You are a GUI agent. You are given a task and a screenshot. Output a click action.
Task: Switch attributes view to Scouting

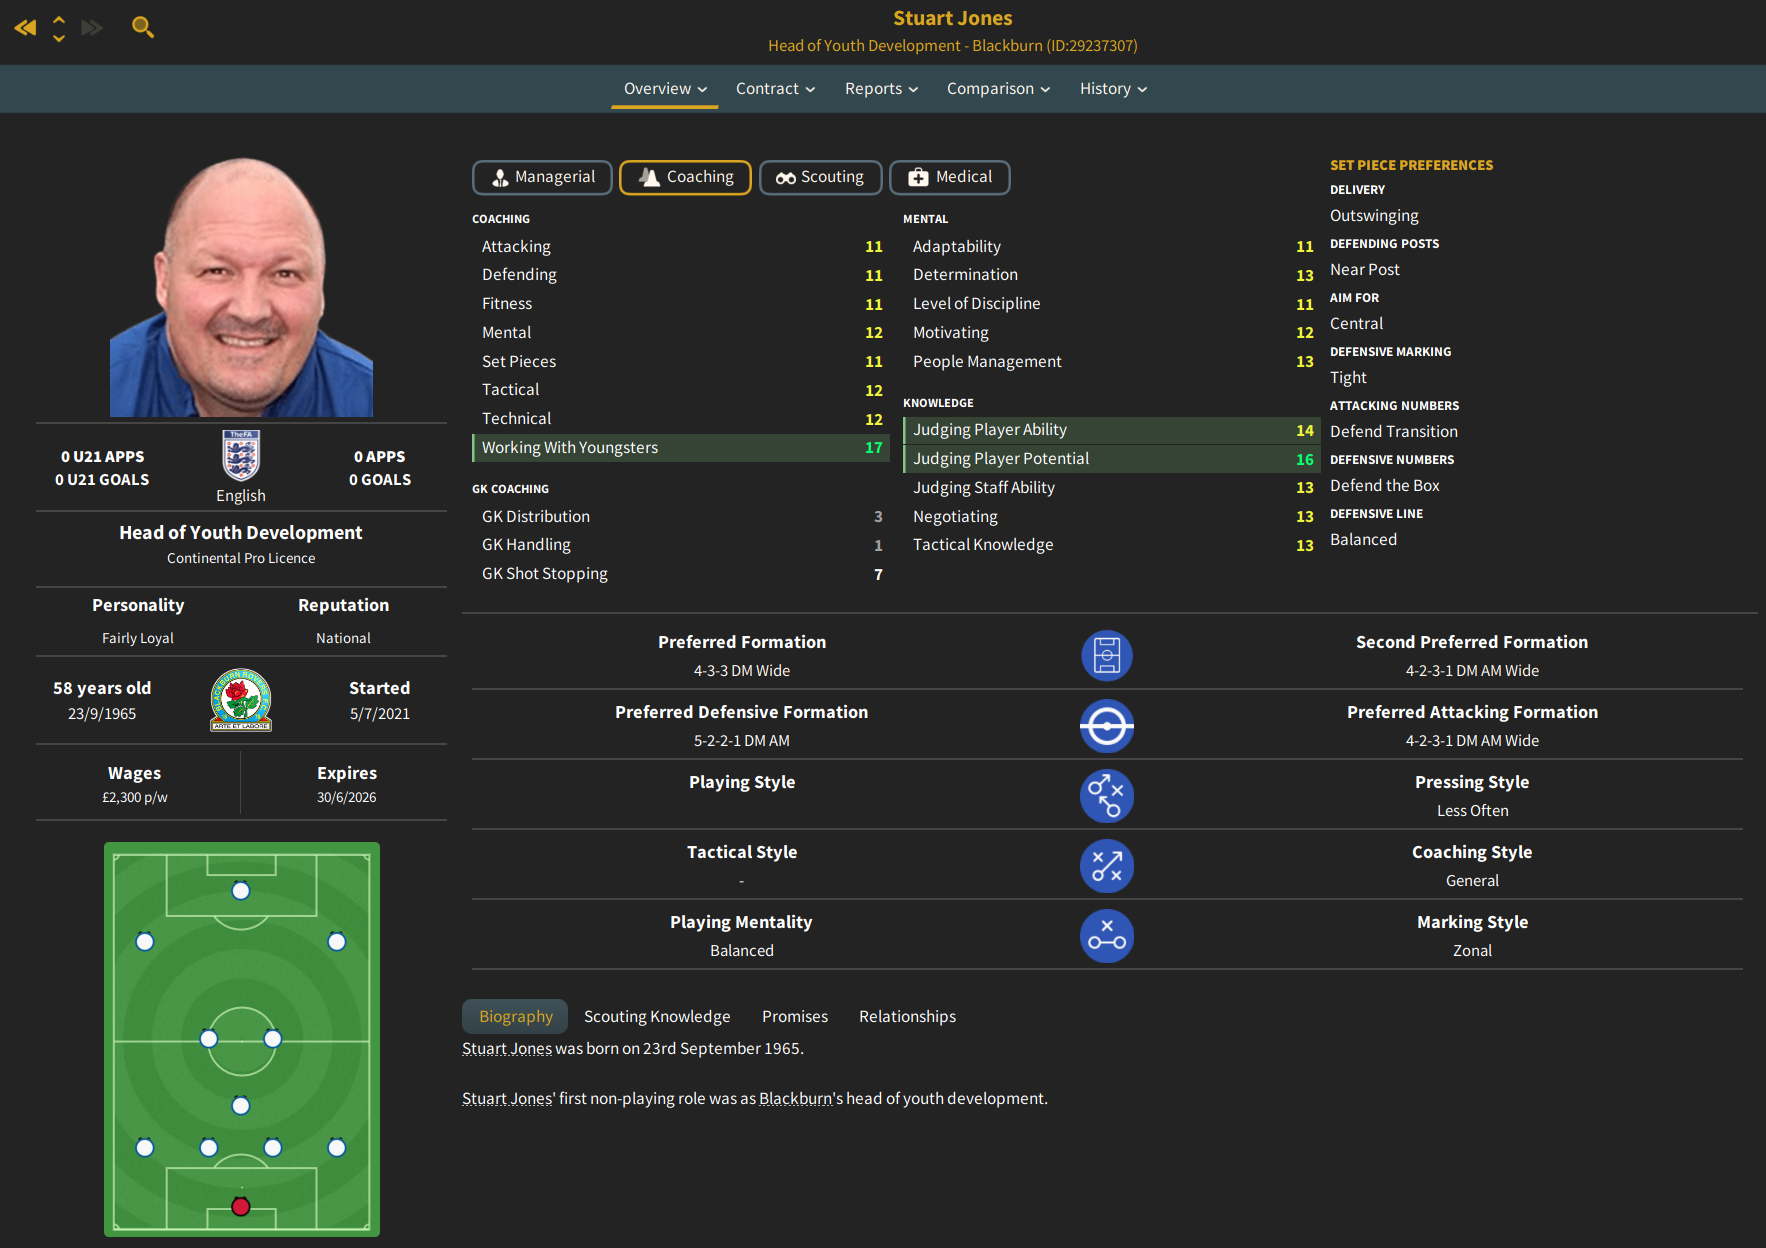point(820,177)
